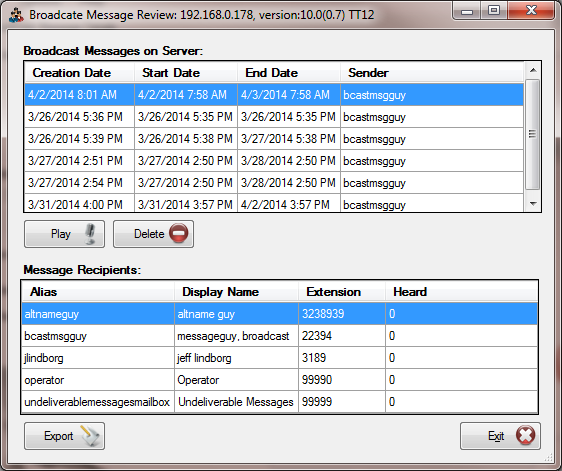Image resolution: width=562 pixels, height=471 pixels.
Task: Select message created 3/26/2014 5:36 PM
Action: [274, 117]
